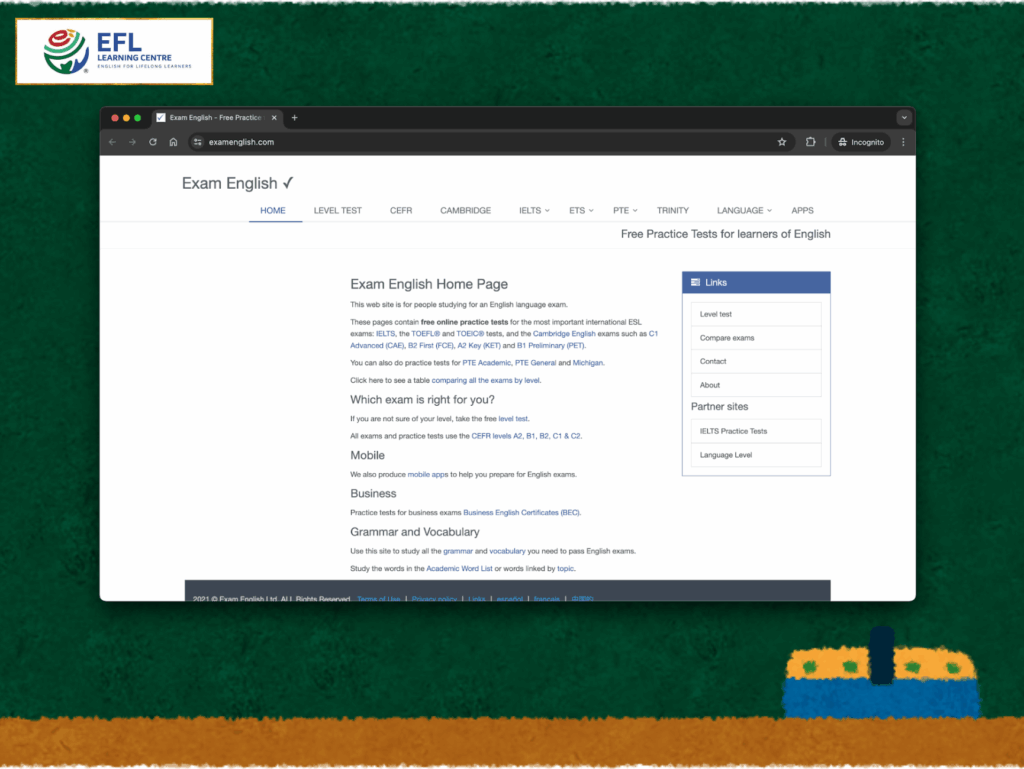1024x769 pixels.
Task: Reload the page with refresh icon
Action: click(153, 142)
